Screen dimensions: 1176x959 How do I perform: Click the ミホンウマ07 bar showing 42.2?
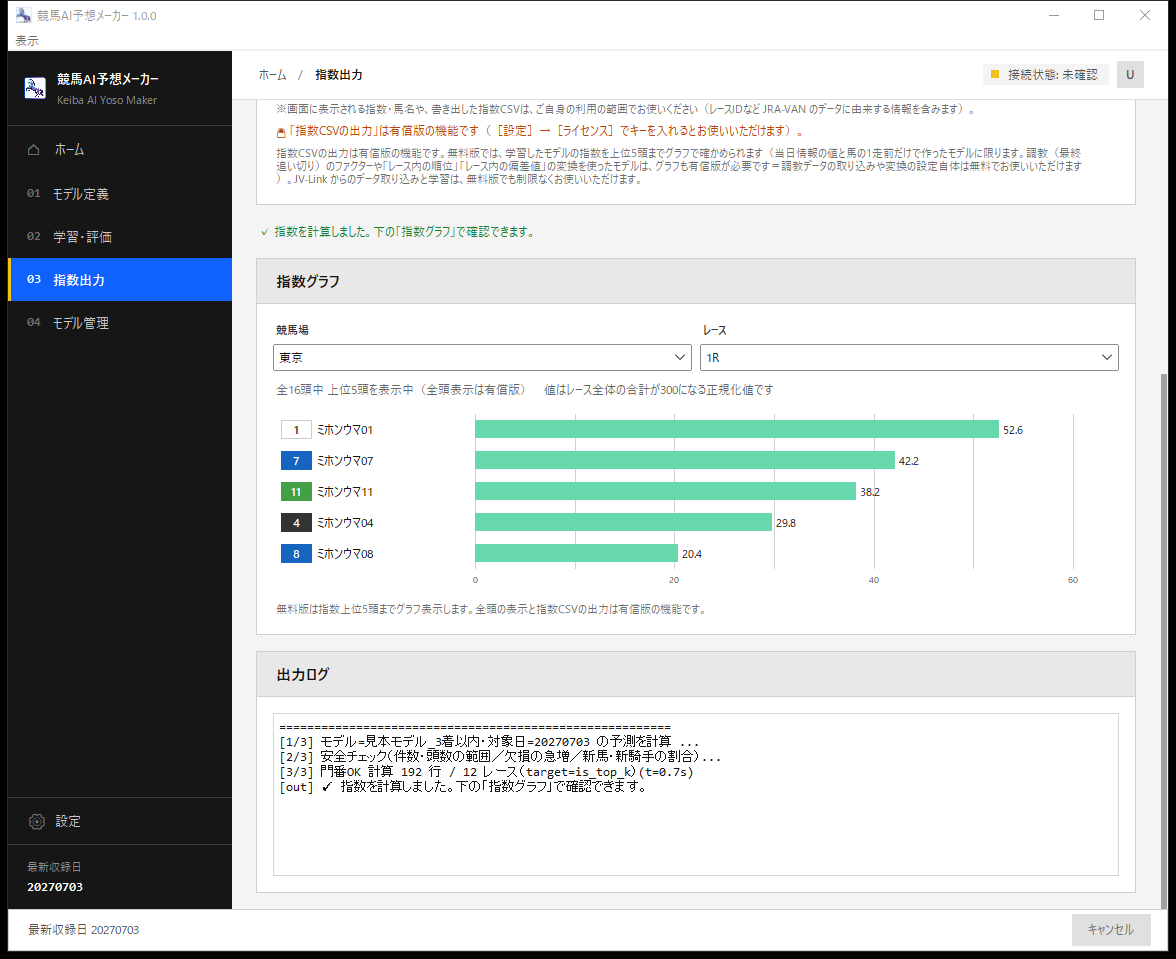(x=685, y=460)
